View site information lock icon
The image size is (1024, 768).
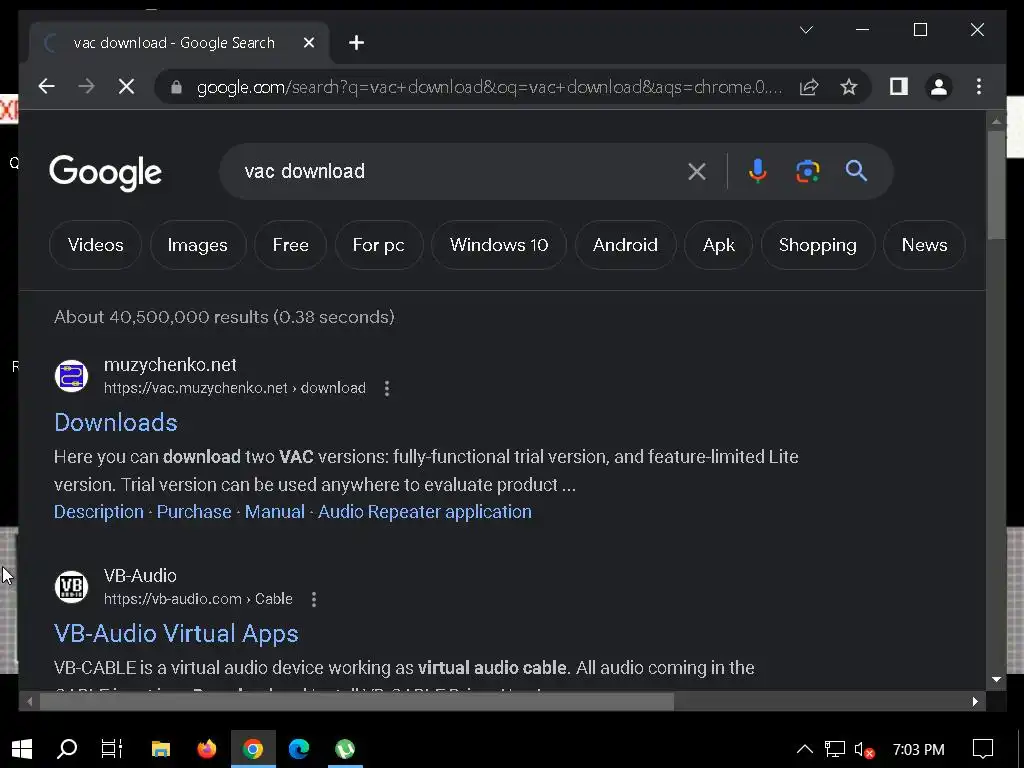[x=176, y=87]
